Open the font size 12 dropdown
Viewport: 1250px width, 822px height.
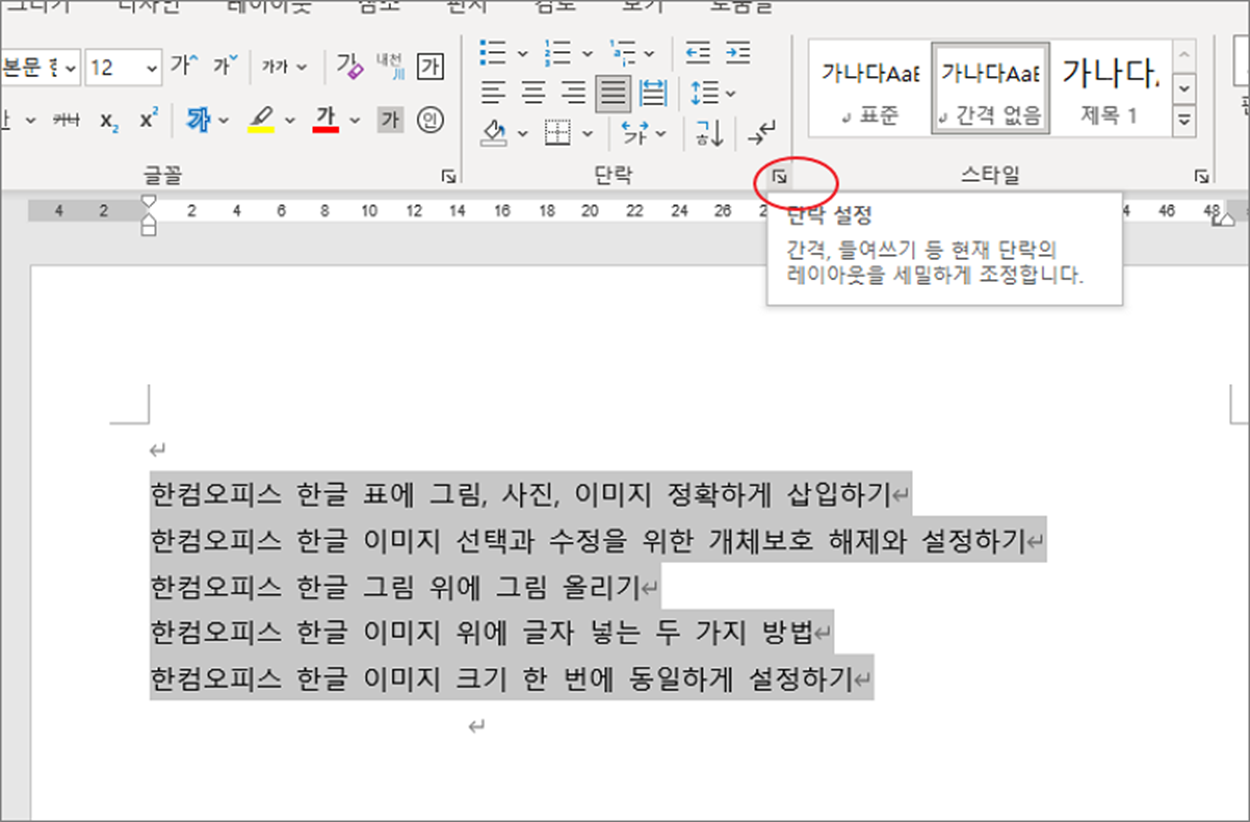click(152, 67)
